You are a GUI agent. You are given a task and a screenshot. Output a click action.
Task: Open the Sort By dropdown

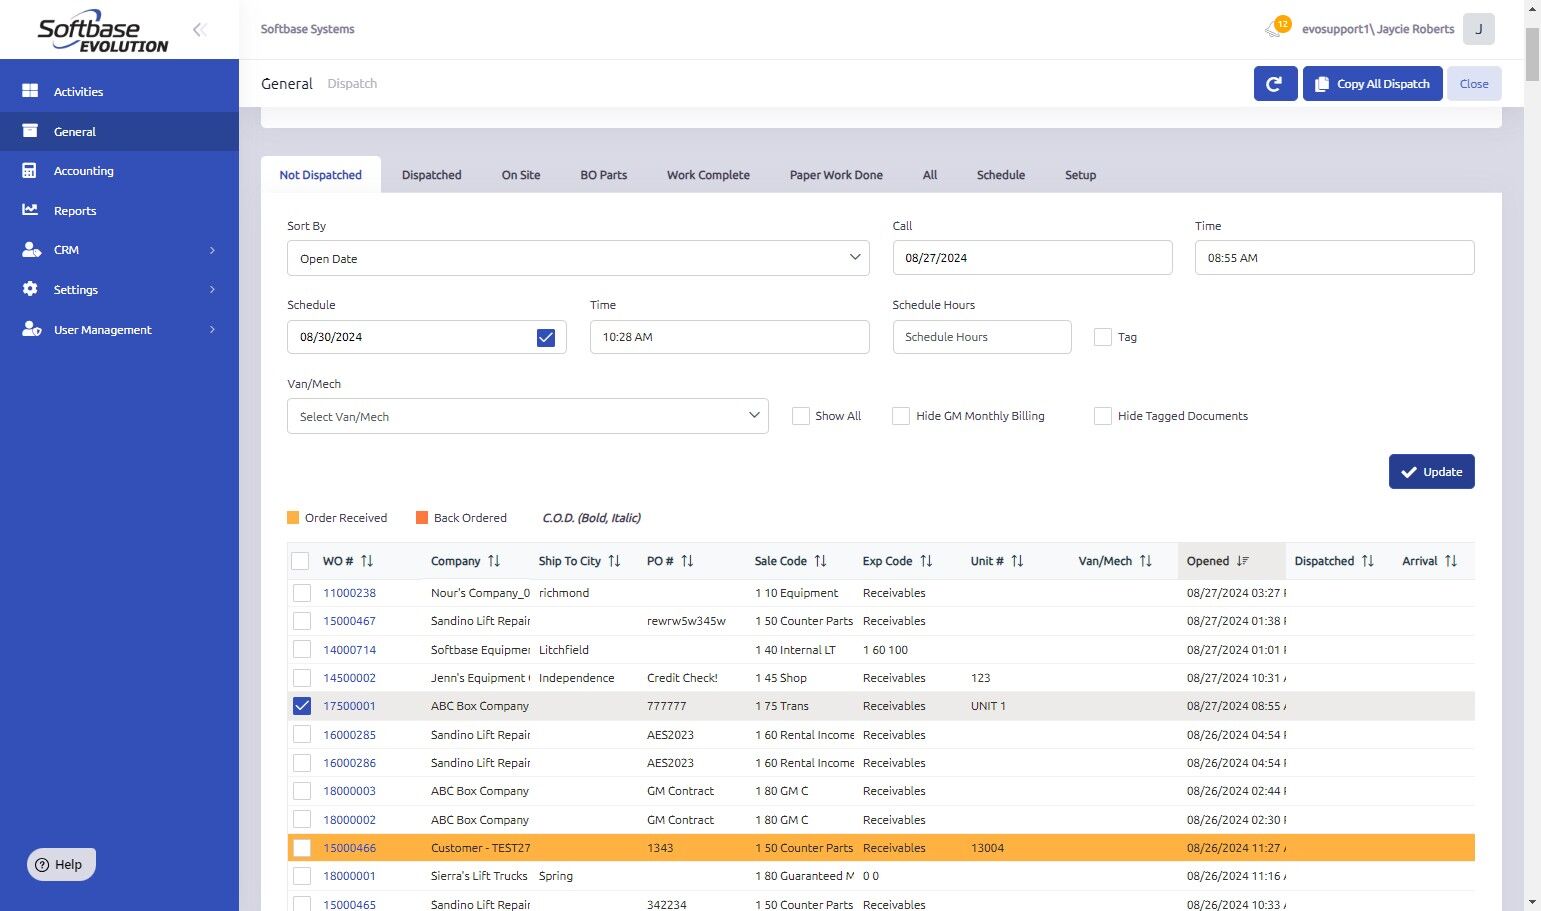point(578,258)
